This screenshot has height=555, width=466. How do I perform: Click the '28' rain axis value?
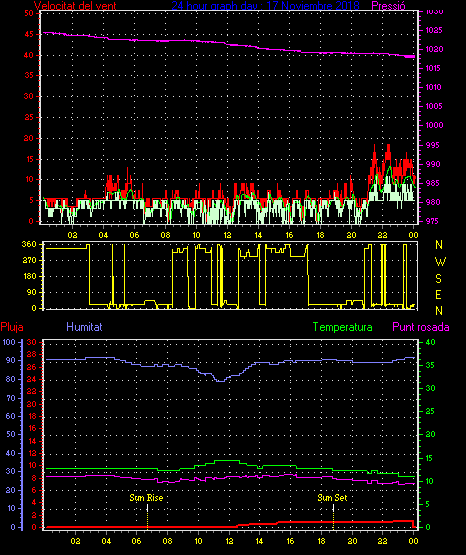coord(31,354)
